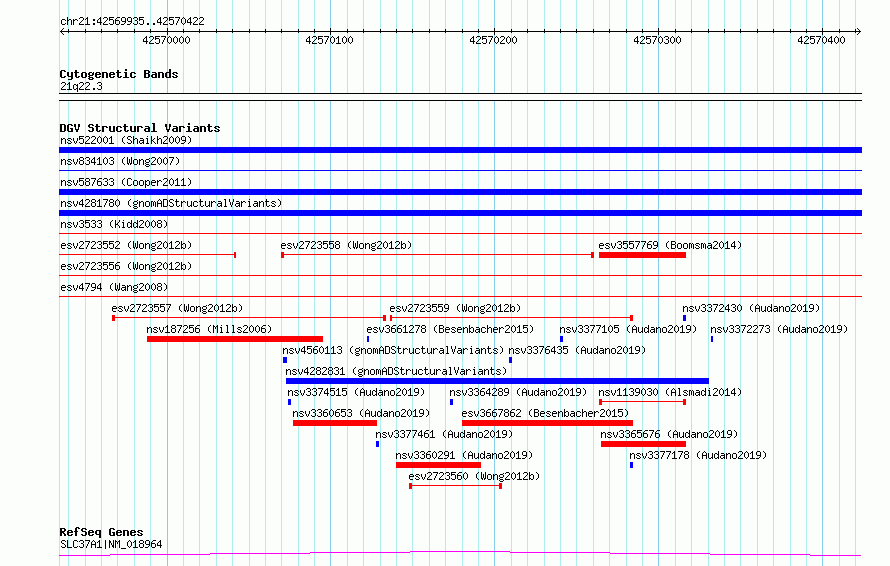Select the blue nsv4560113 gnomAD marker
Image resolution: width=890 pixels, height=566 pixels.
coord(285,360)
